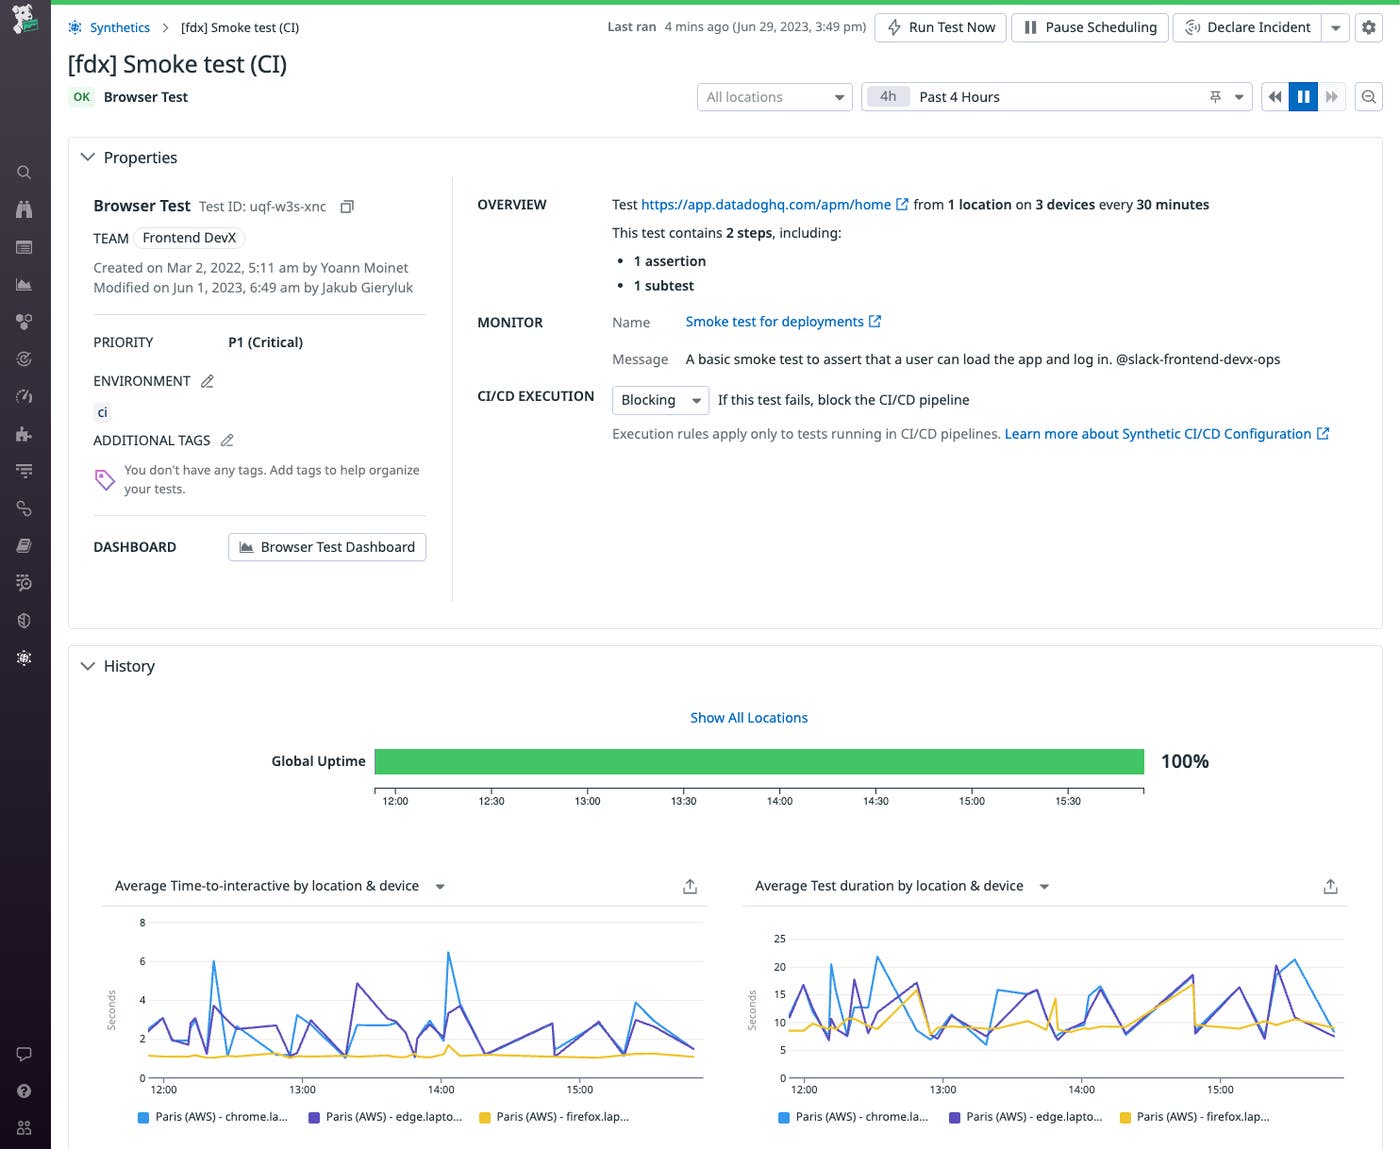1400x1149 pixels.
Task: Export the Average Test duration chart
Action: (1330, 886)
